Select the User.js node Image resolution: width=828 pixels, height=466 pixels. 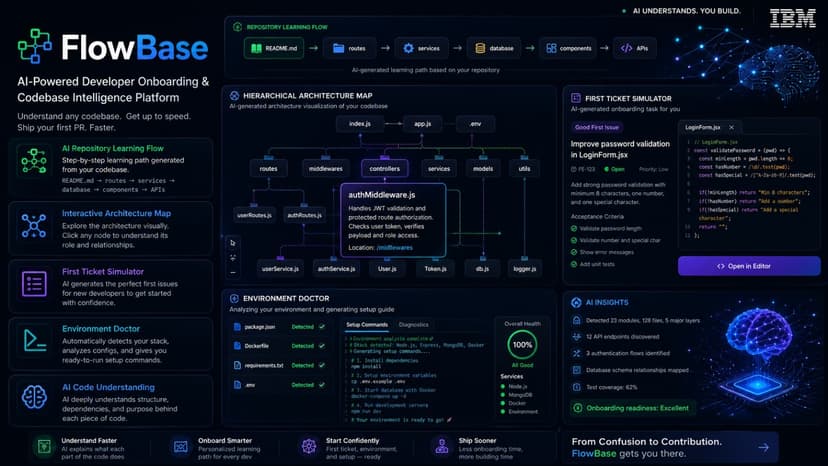[387, 269]
